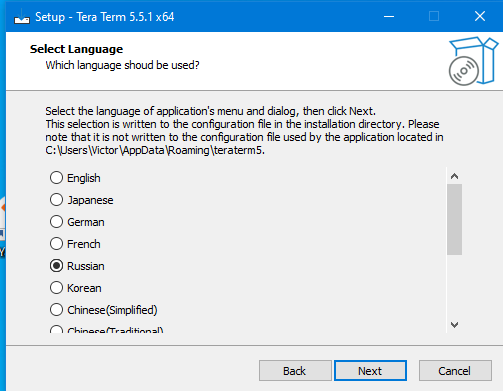Click 'Which language shoud be used?' text

coord(122,65)
